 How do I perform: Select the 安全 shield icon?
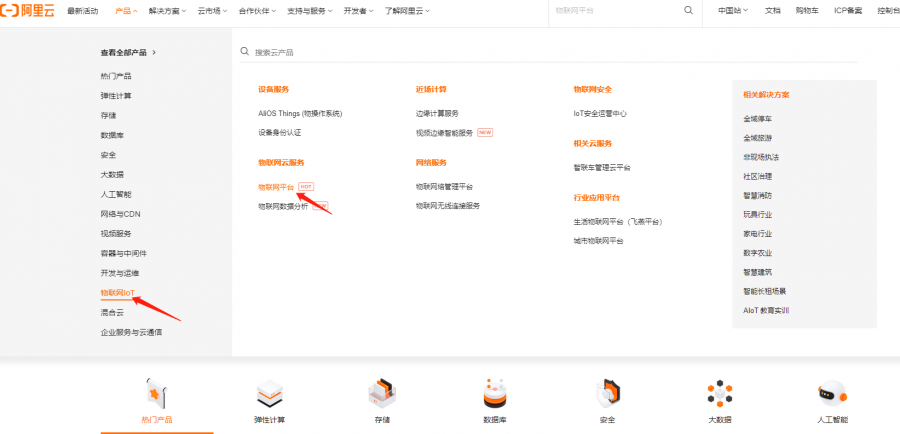pos(607,394)
